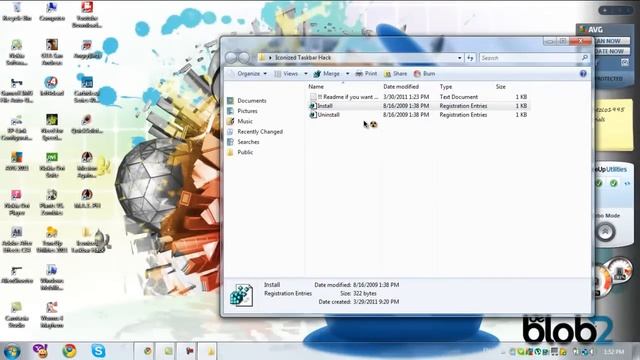Open the TuneUp Utilities 2011 desktop shortcut
The height and width of the screenshot is (360, 640).
(x=52, y=240)
